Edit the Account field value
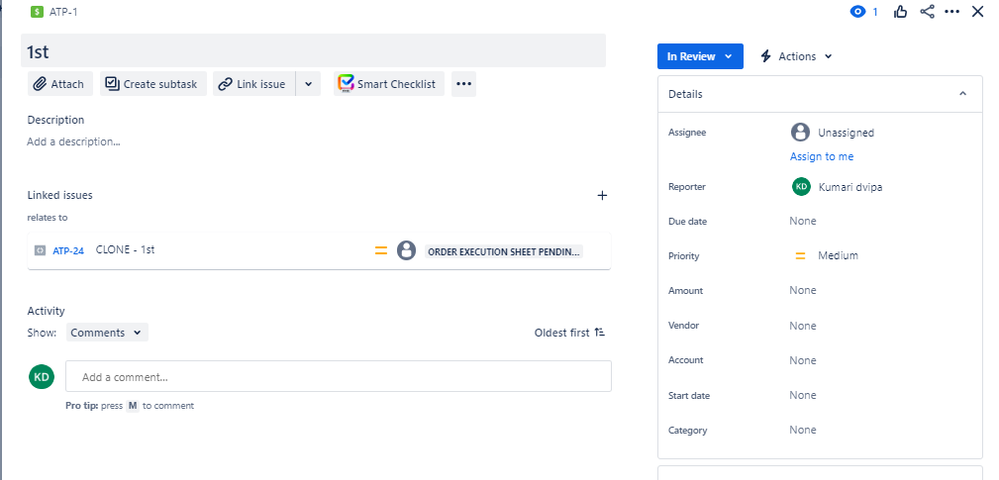999x480 pixels. click(802, 360)
